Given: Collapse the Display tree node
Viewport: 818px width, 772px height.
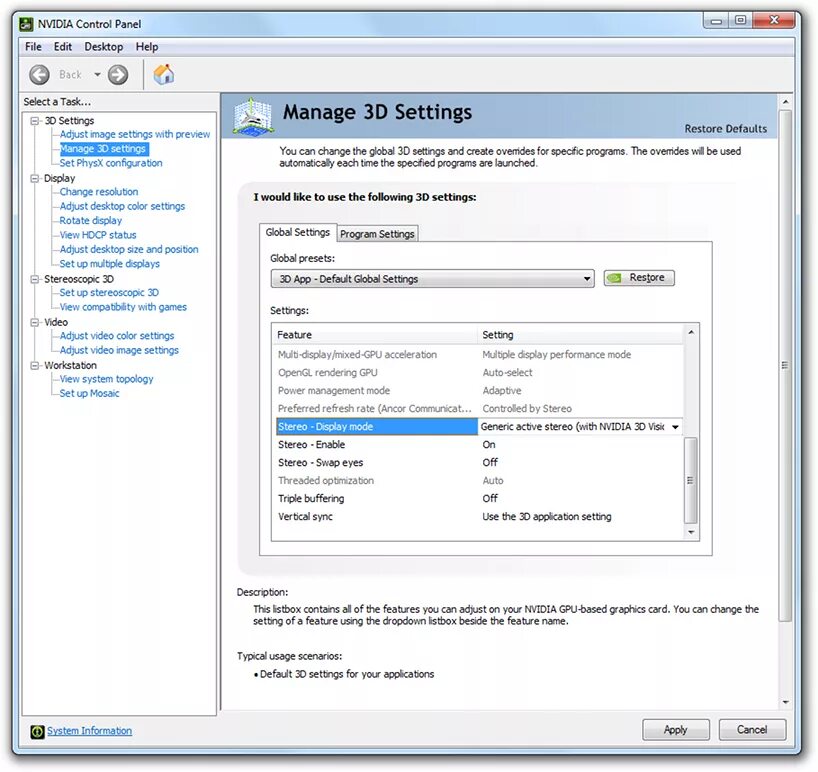Looking at the screenshot, I should coord(35,178).
